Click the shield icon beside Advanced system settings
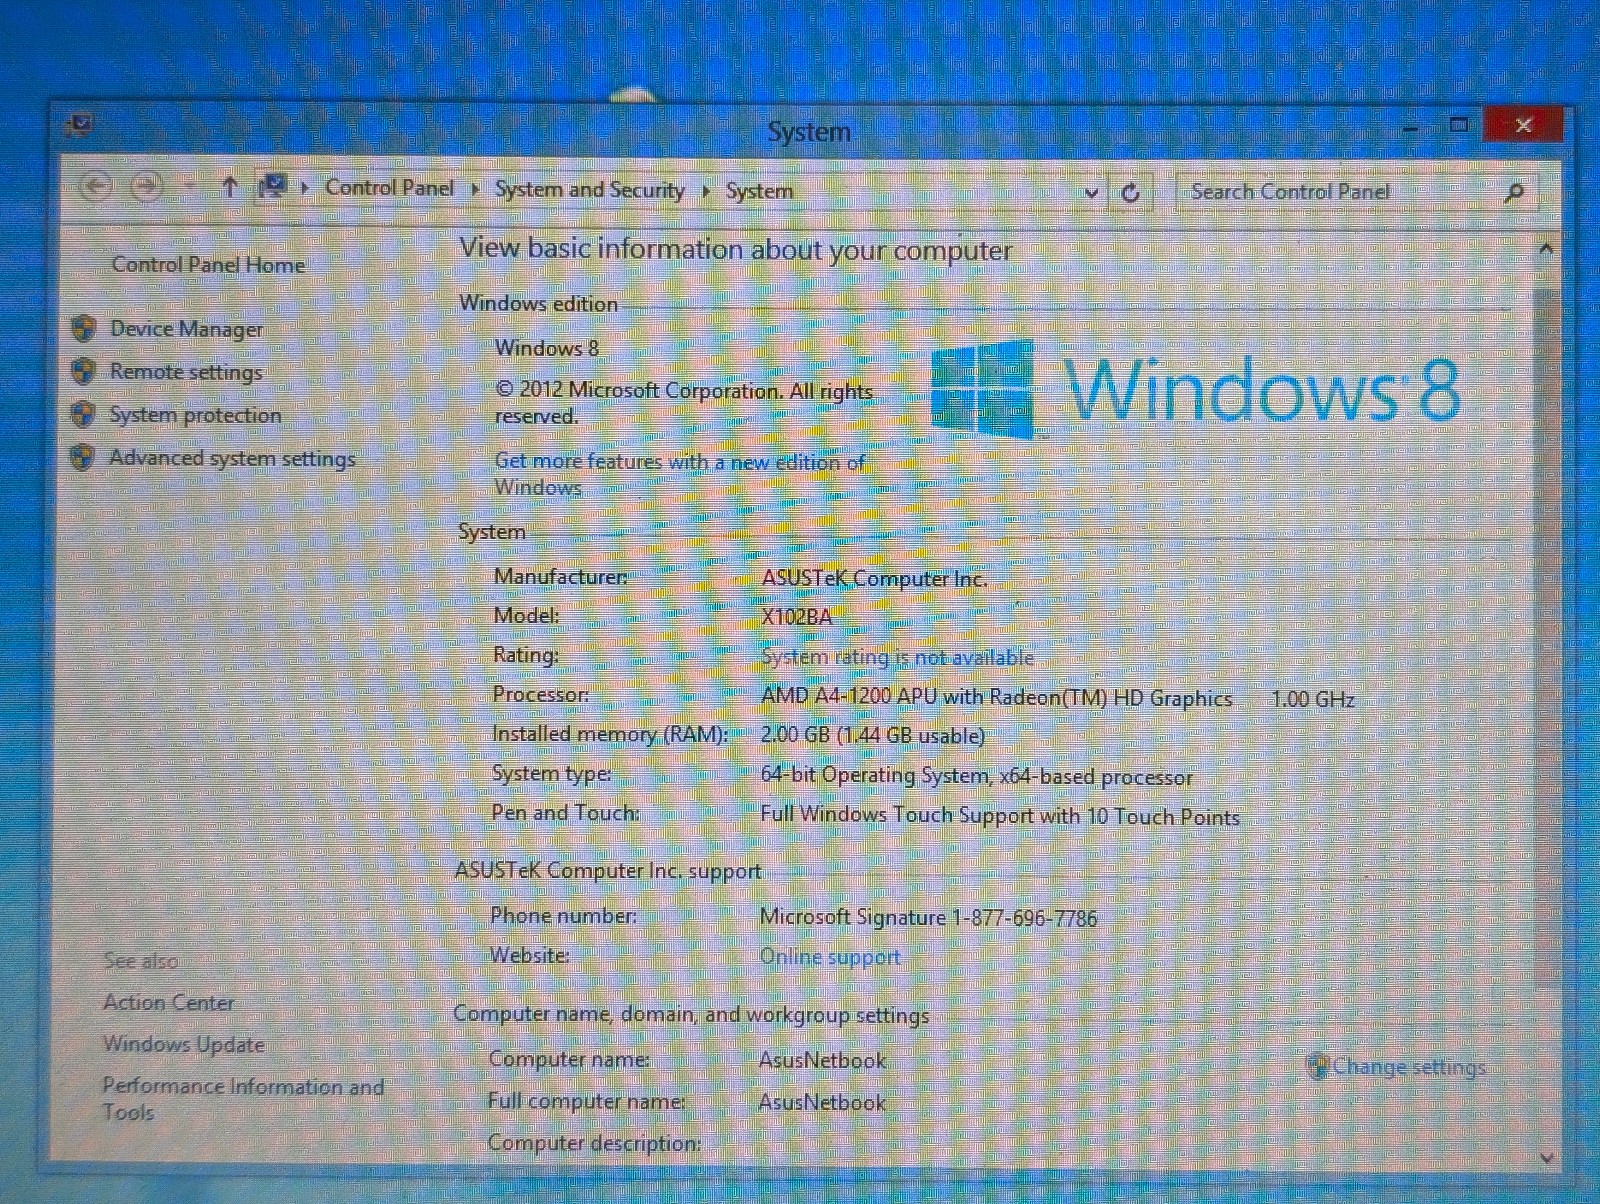 [82, 457]
